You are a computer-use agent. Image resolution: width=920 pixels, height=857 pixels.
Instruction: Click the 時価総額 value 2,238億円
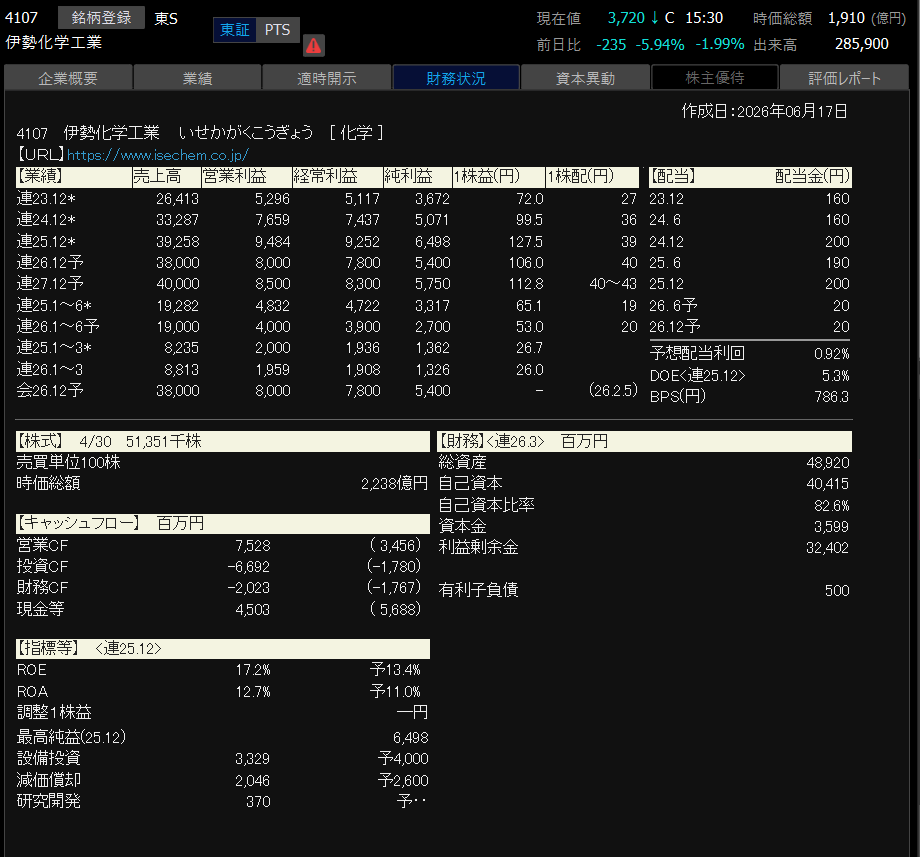point(394,483)
